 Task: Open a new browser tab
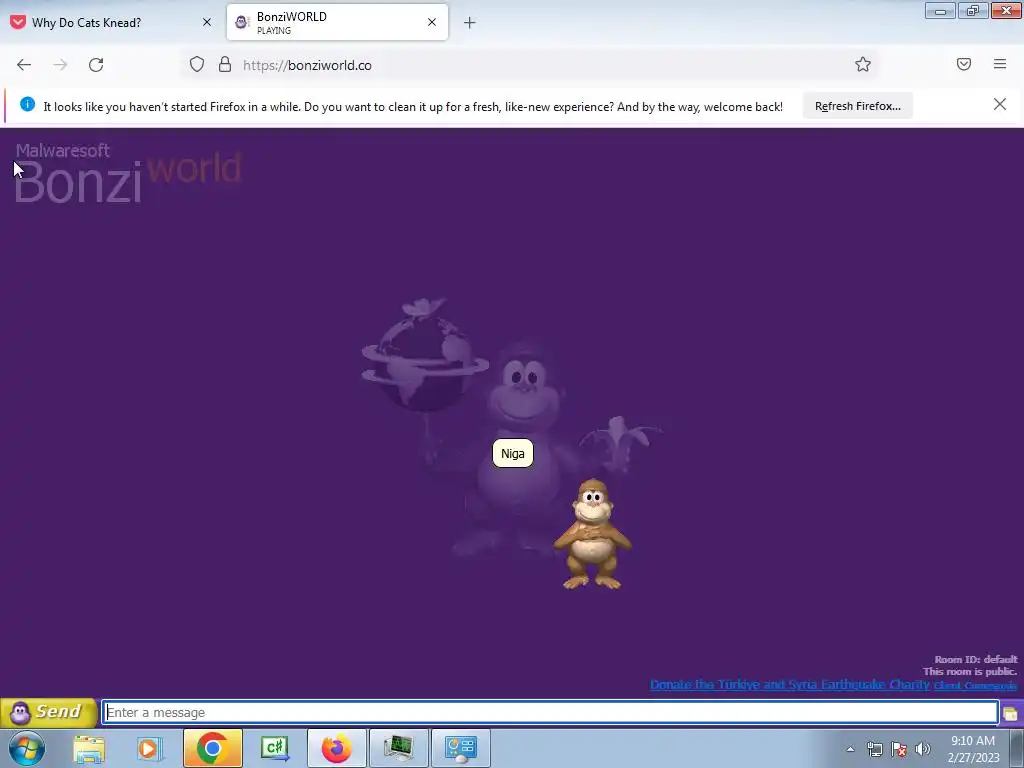470,23
